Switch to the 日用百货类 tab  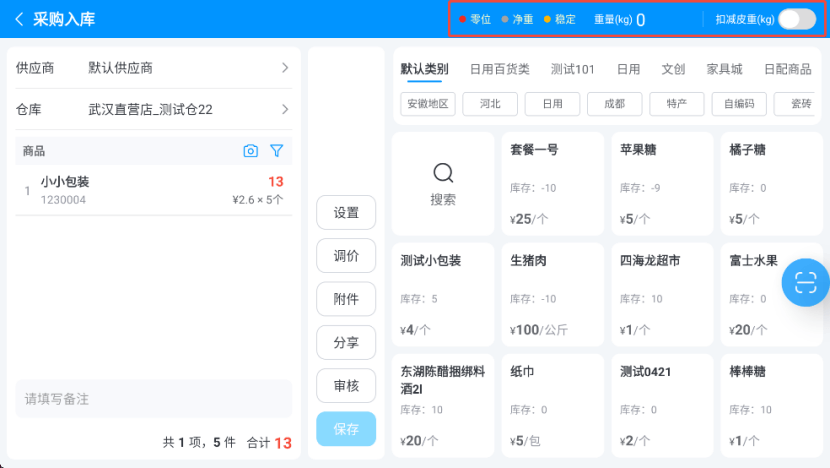point(499,69)
